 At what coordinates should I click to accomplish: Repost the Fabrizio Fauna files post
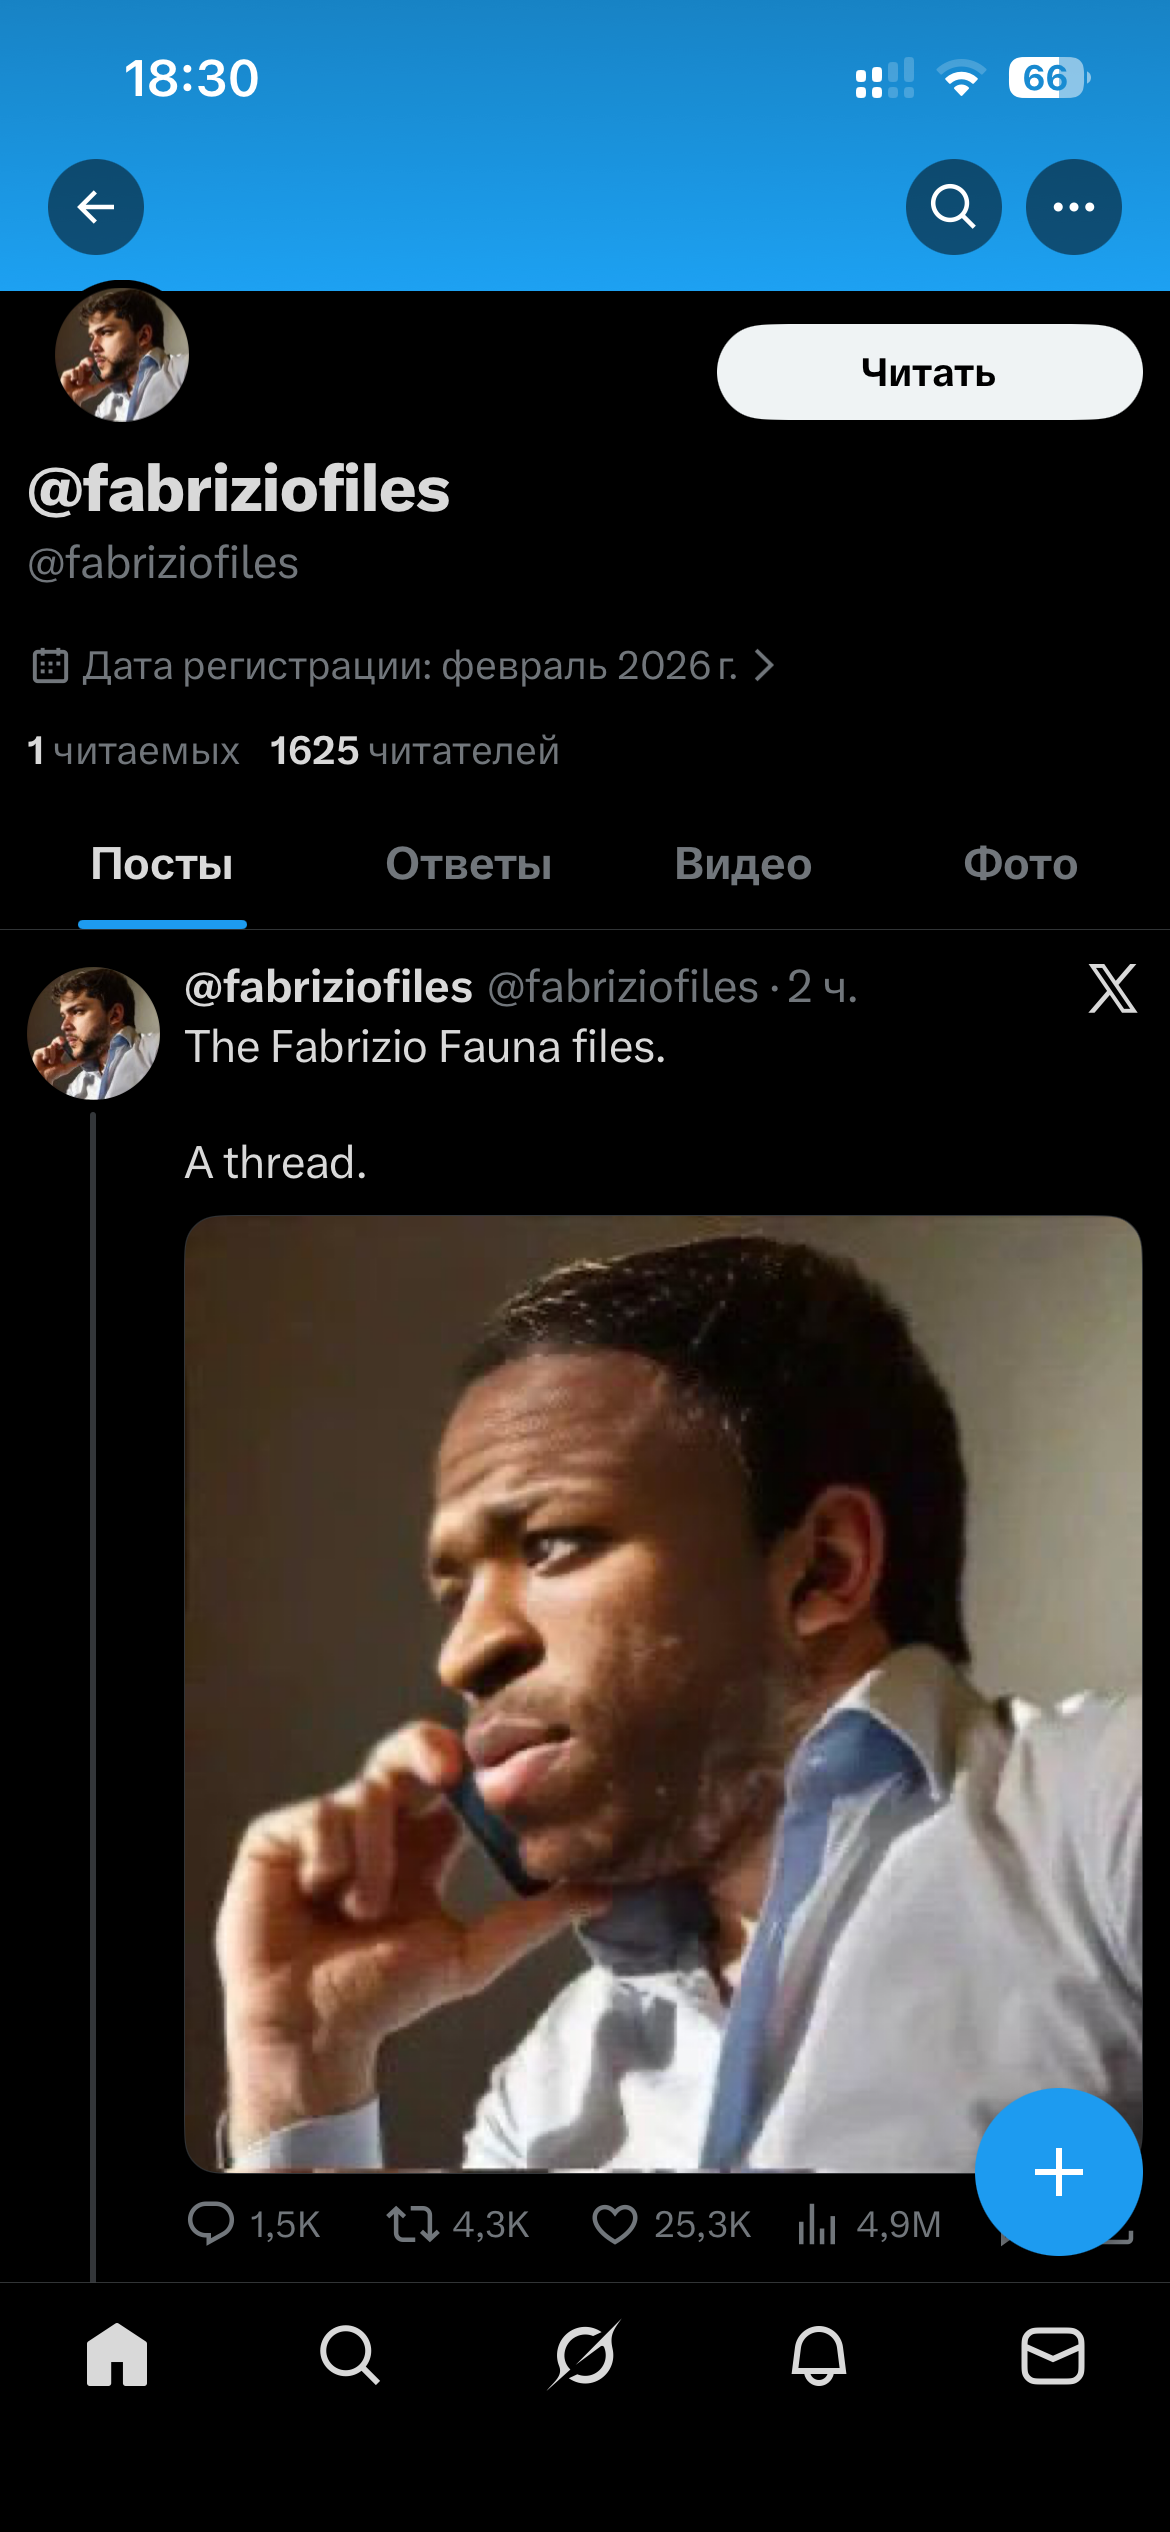pyautogui.click(x=413, y=2224)
